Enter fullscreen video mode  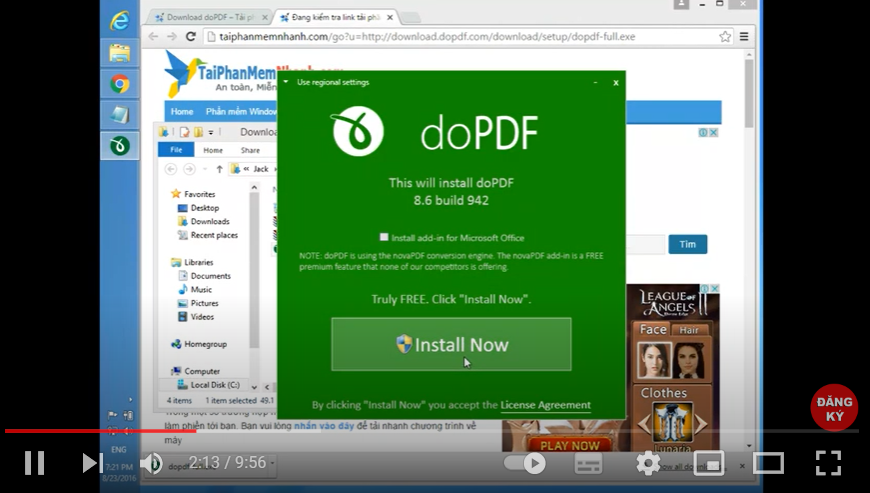click(x=828, y=463)
